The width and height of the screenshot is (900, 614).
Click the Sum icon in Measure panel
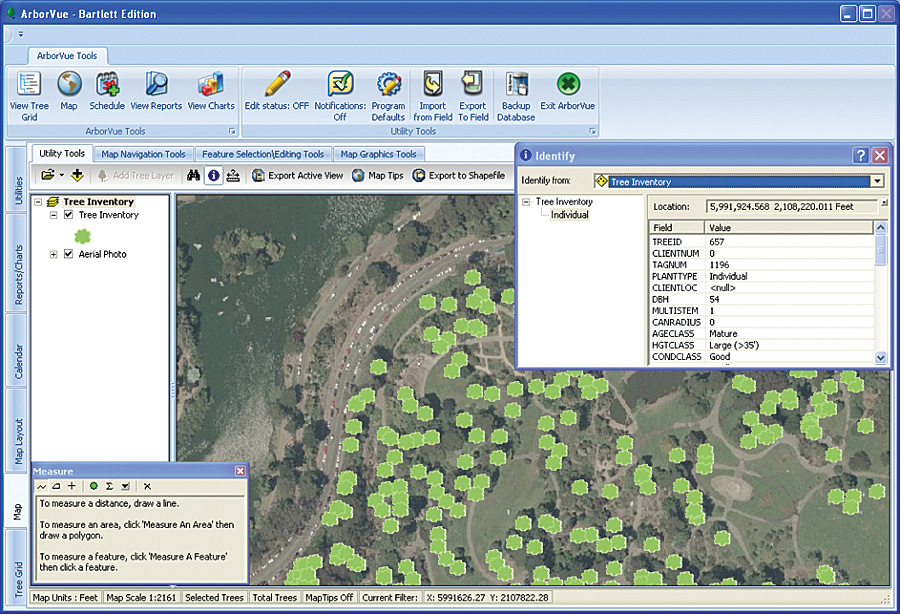point(108,486)
